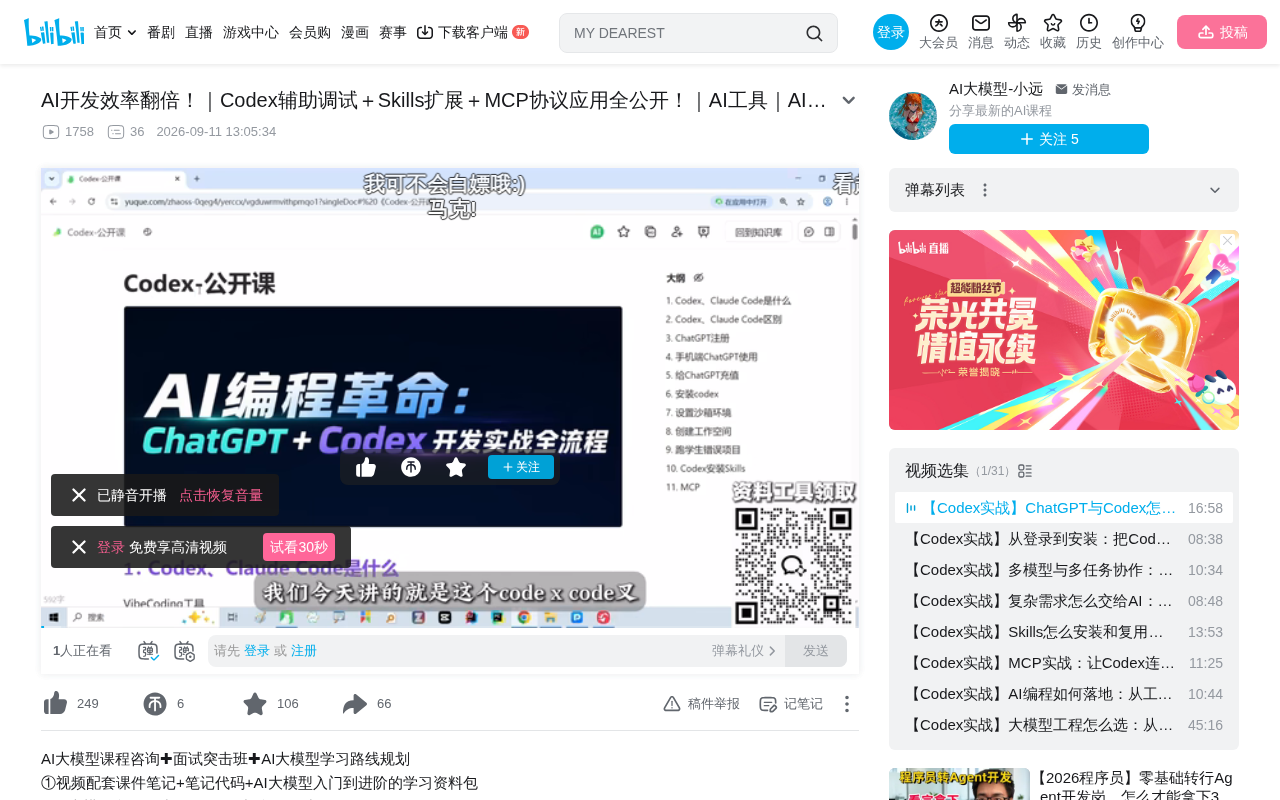Open uploader AI大模型-小远 avatar

(913, 116)
